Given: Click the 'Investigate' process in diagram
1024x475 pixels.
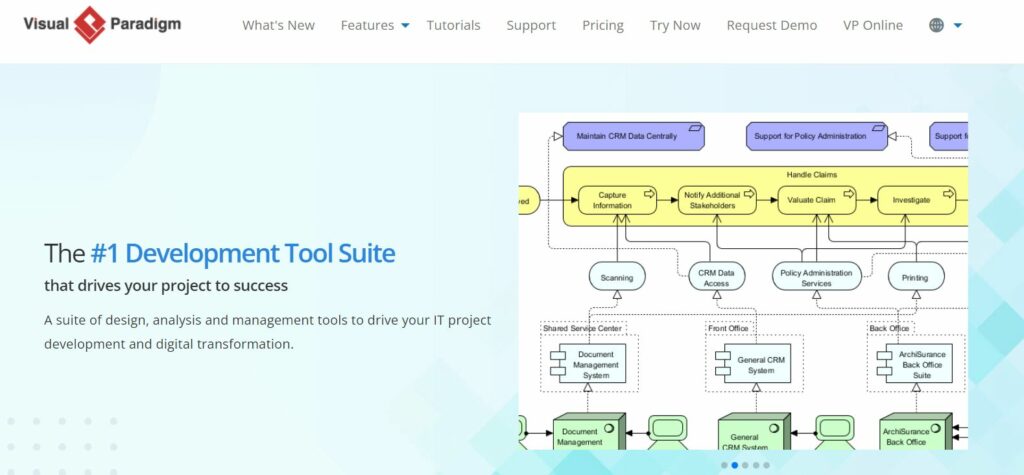Looking at the screenshot, I should pyautogui.click(x=916, y=200).
